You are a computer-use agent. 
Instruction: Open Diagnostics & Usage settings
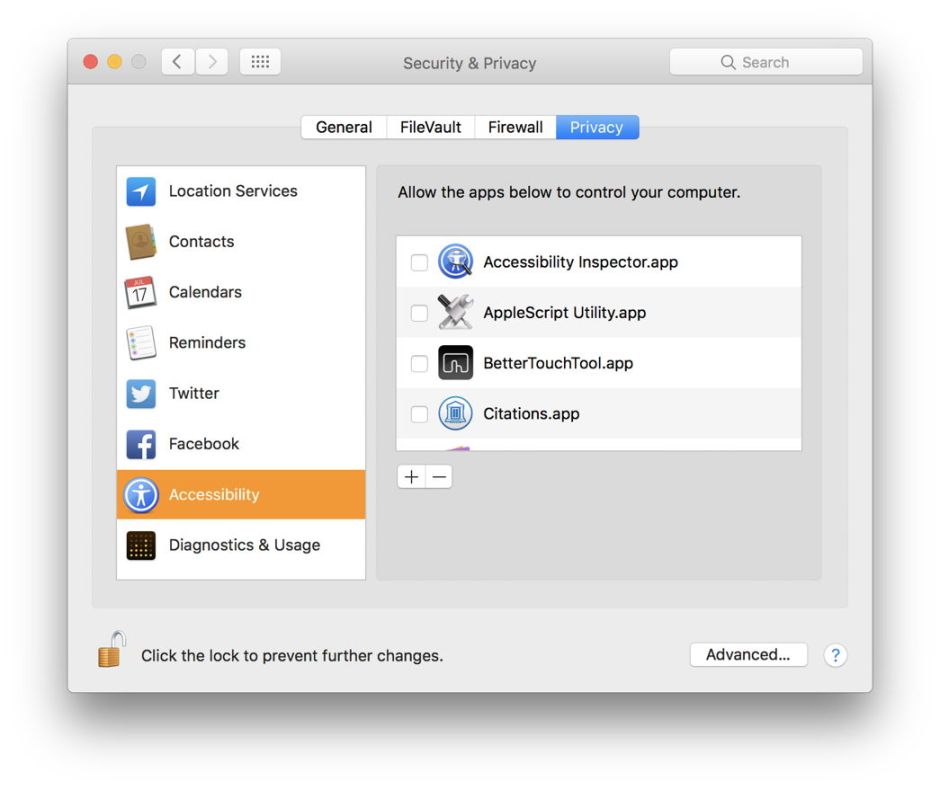(x=141, y=545)
